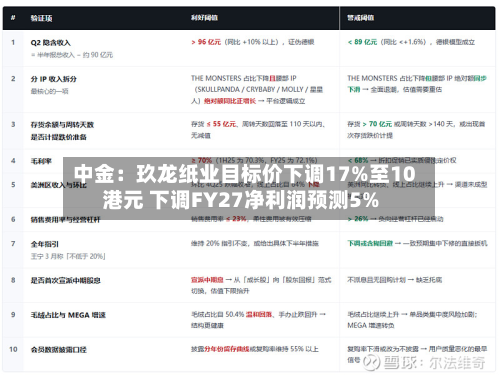Select the '是否首次宣派中期股息' row title
The image size is (500, 378).
pos(66,280)
